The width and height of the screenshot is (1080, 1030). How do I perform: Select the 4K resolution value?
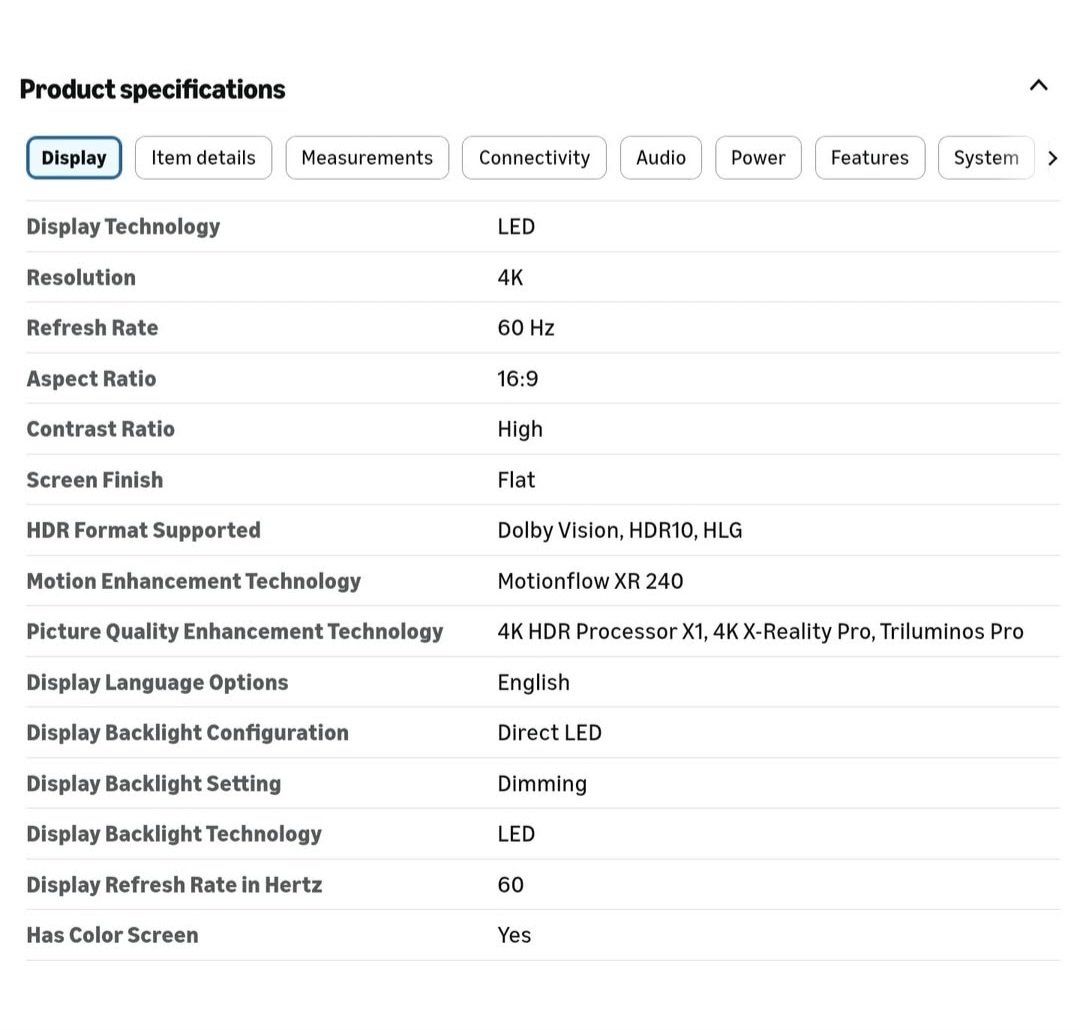point(510,278)
